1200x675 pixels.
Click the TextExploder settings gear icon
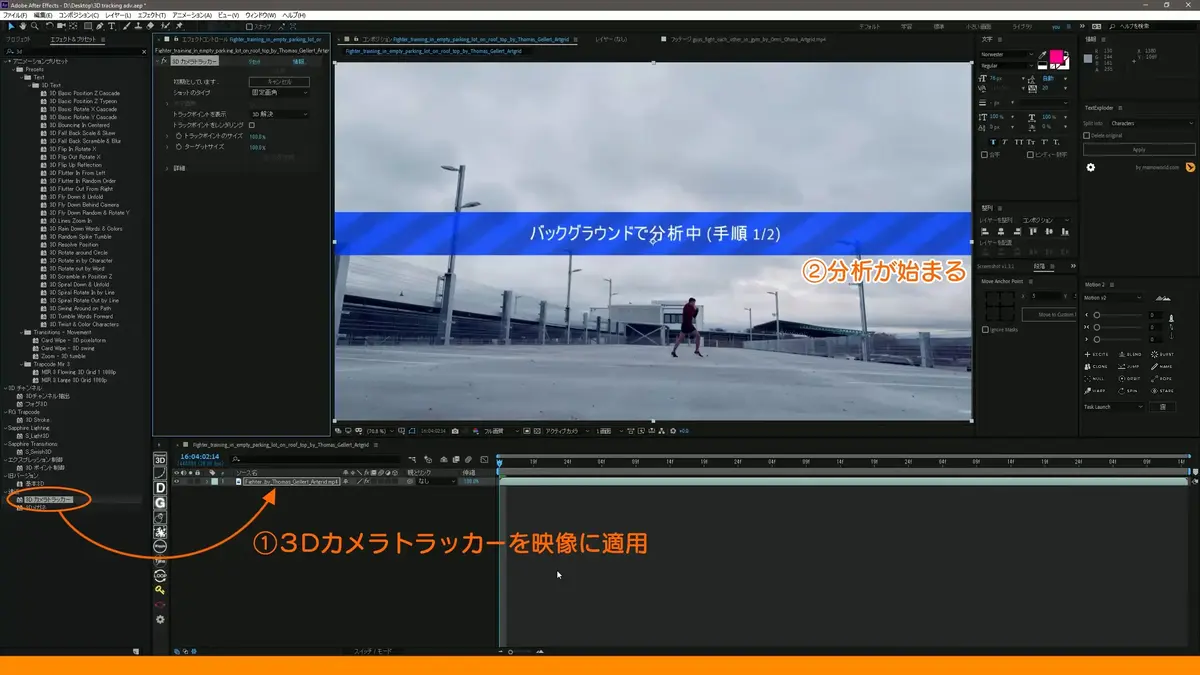coord(1091,167)
